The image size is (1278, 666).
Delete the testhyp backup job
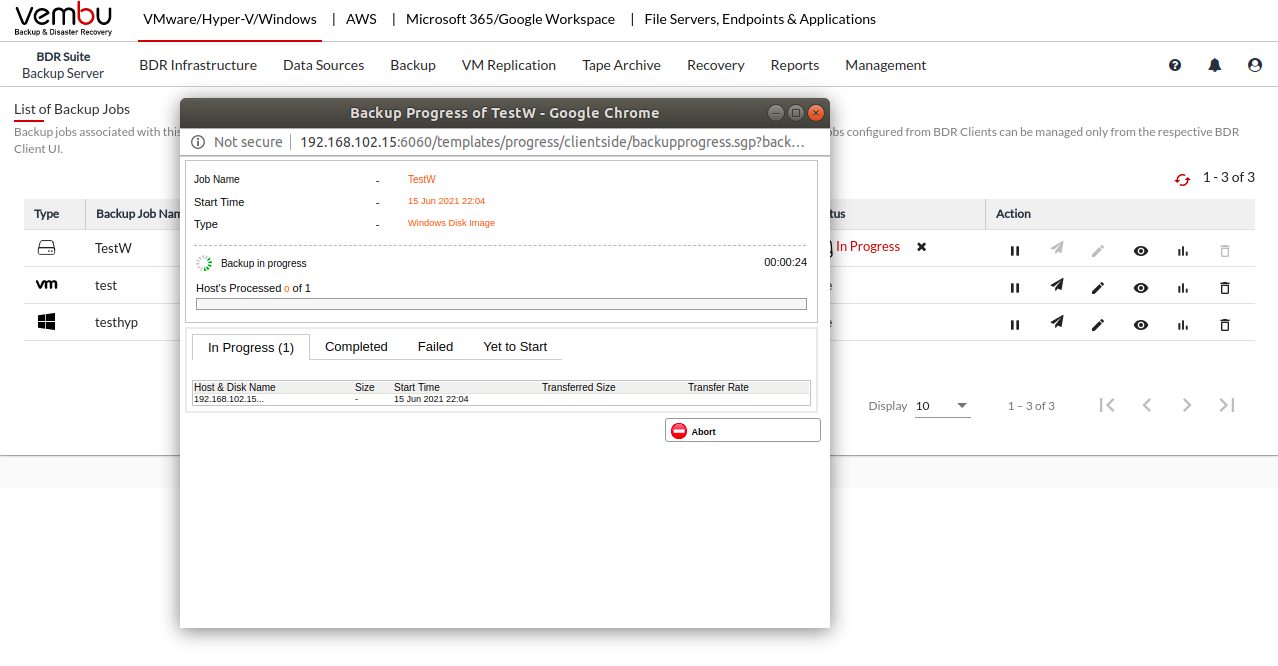(1225, 325)
